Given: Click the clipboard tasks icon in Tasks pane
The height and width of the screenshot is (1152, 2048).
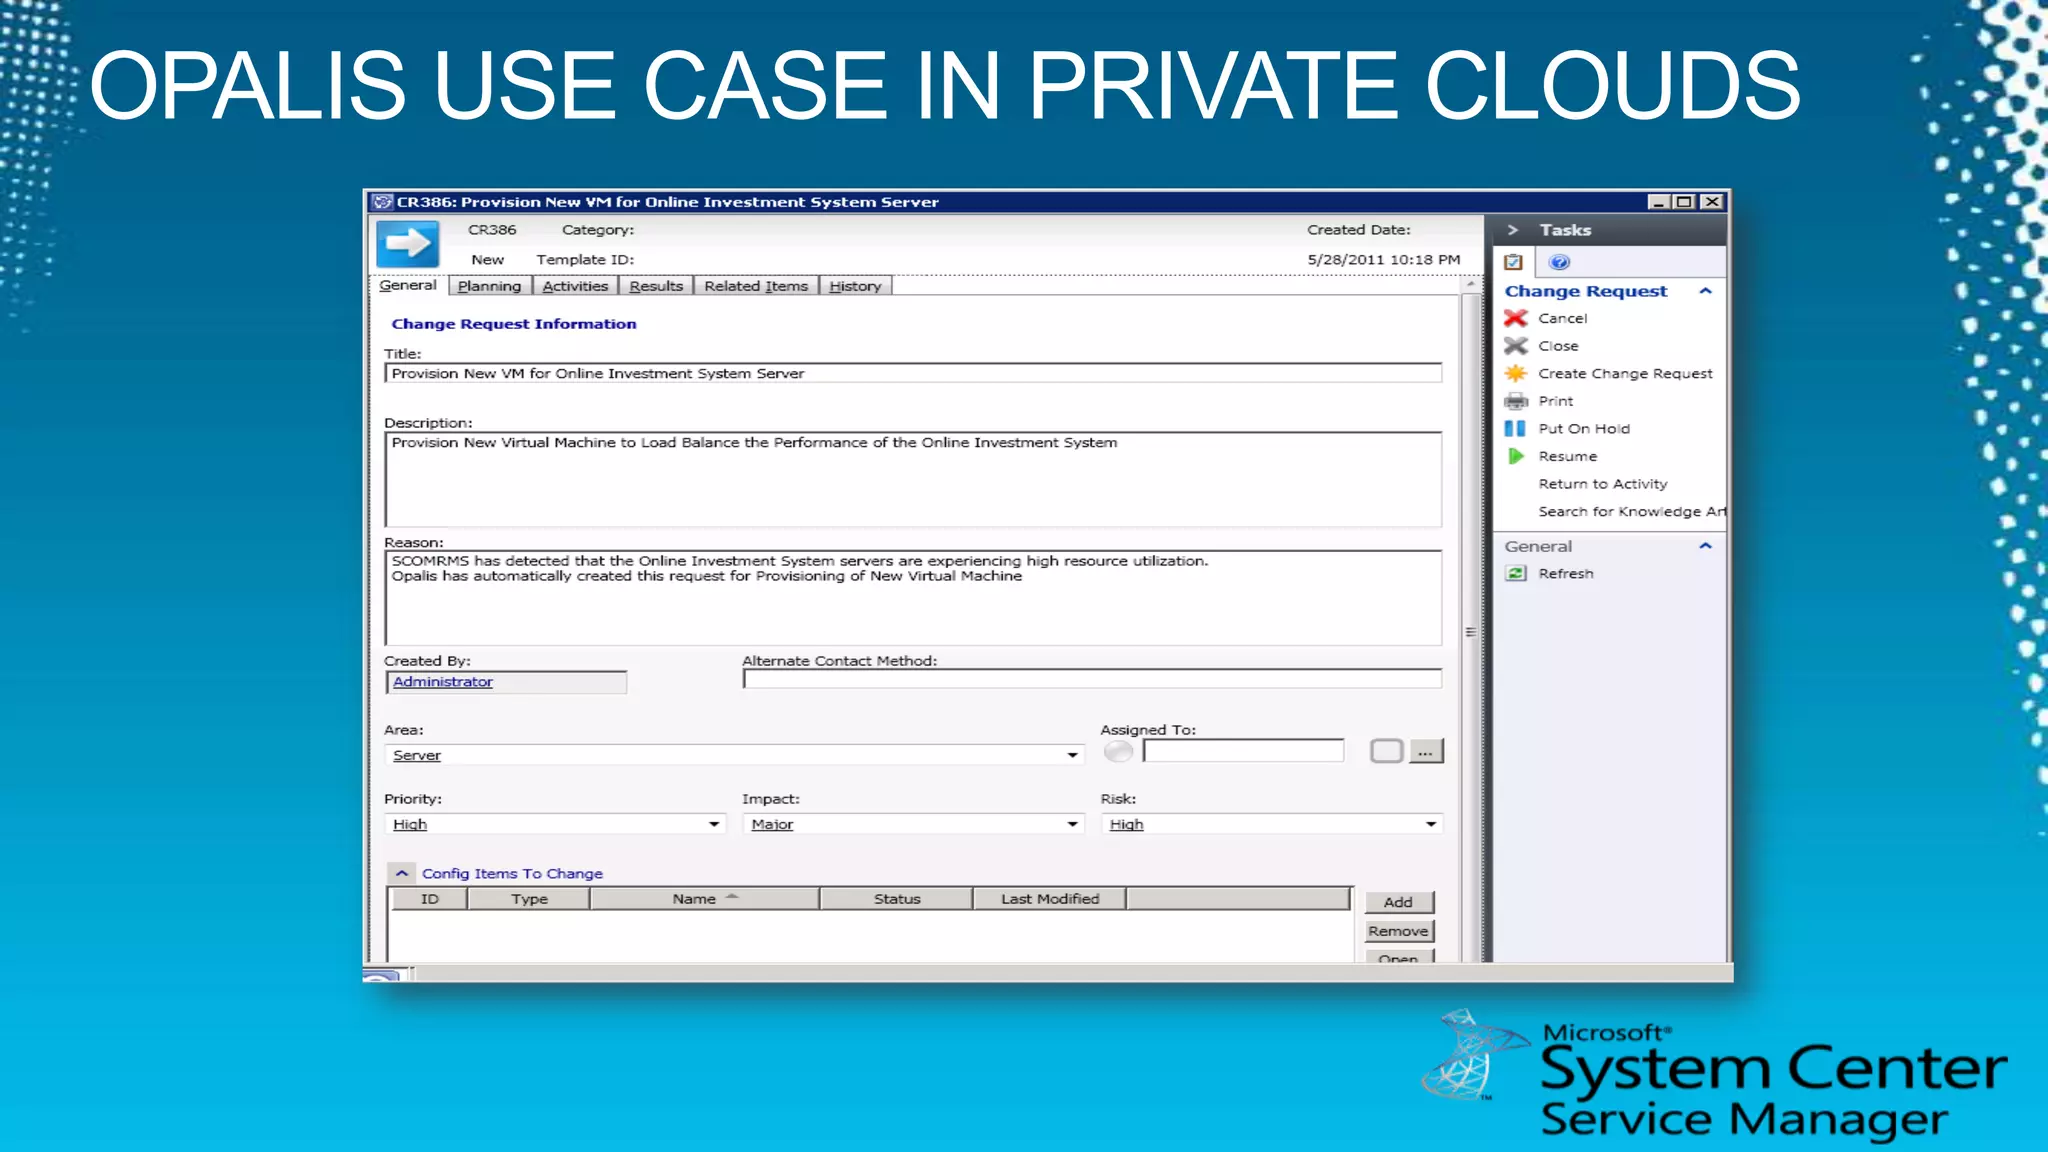Looking at the screenshot, I should (x=1514, y=262).
